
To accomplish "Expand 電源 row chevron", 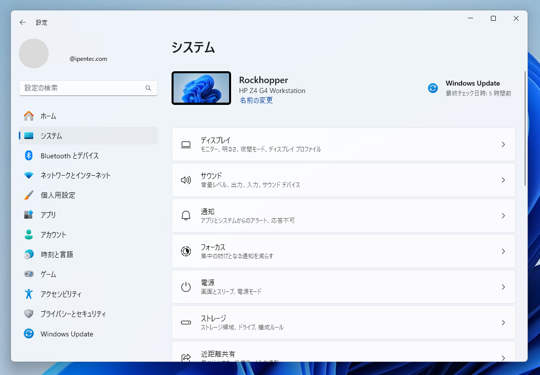I will [503, 287].
